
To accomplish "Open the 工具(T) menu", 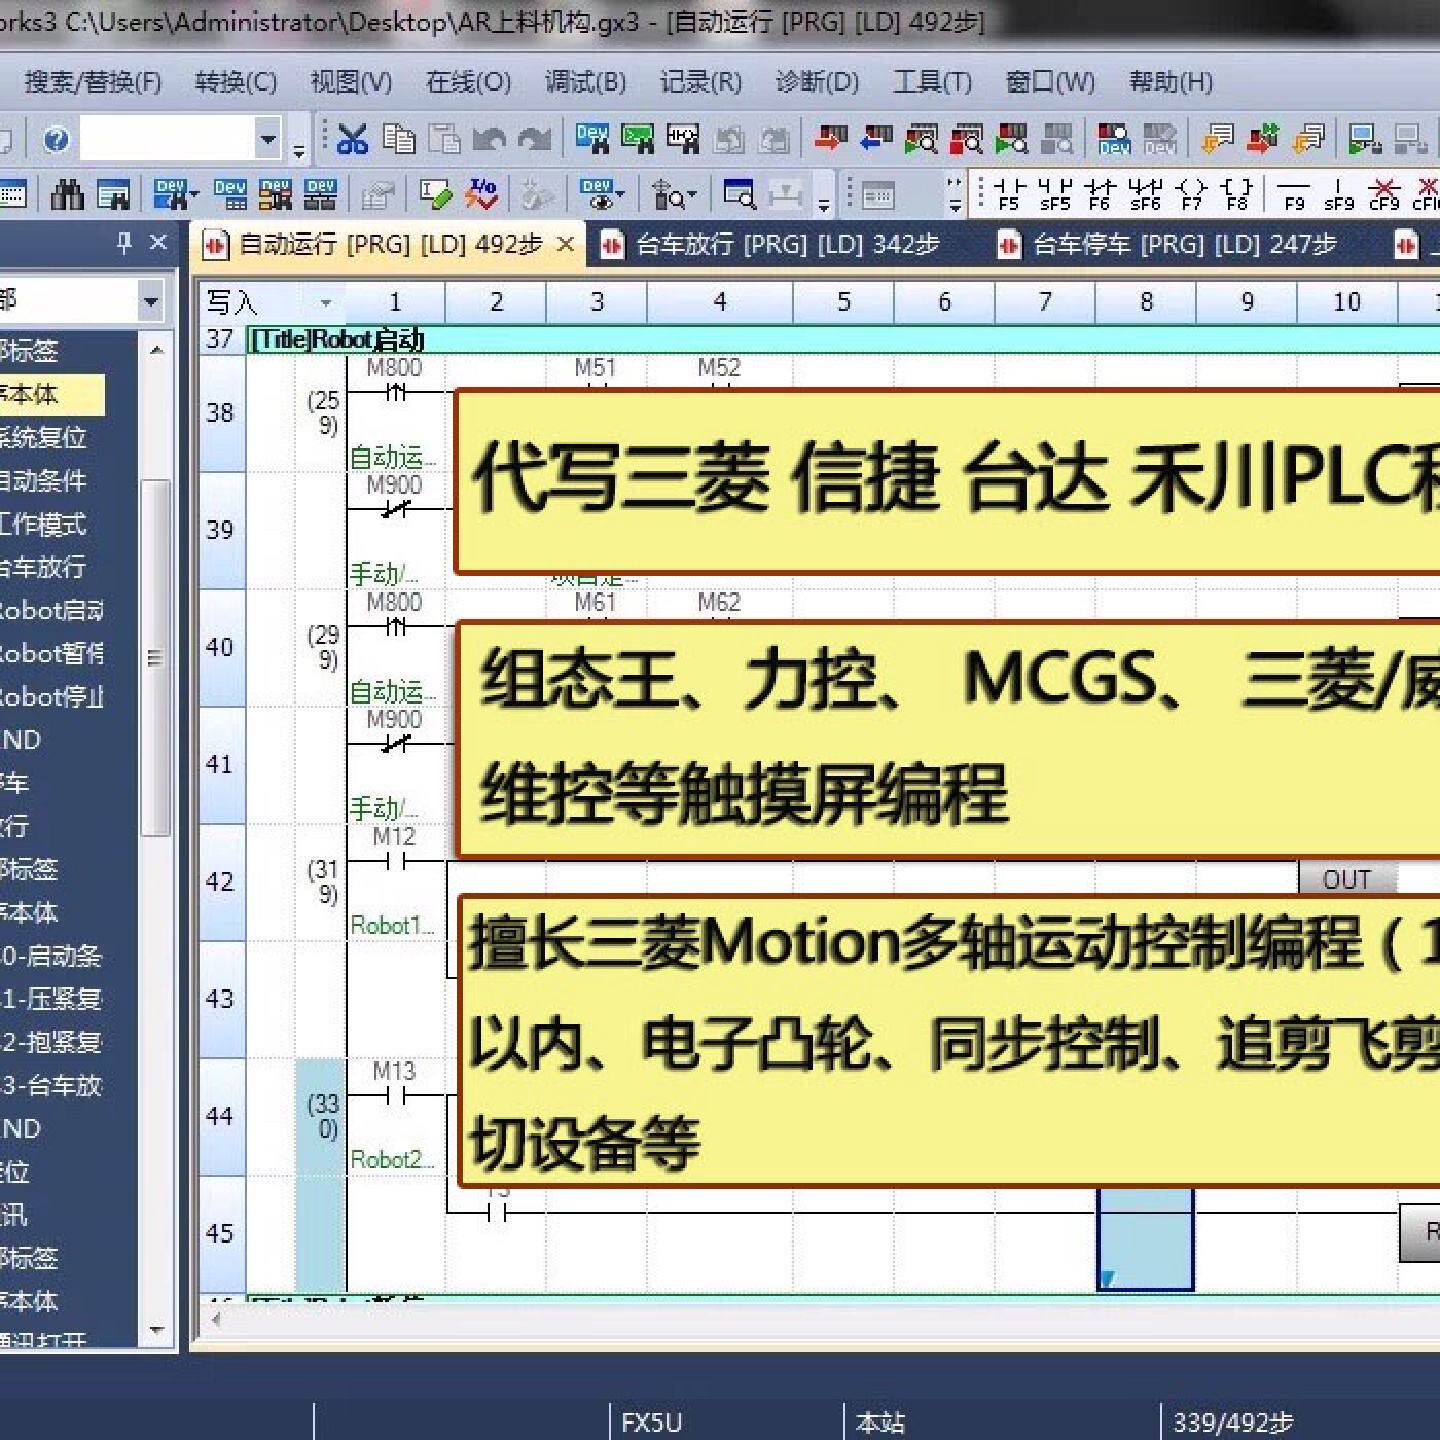I will [932, 82].
